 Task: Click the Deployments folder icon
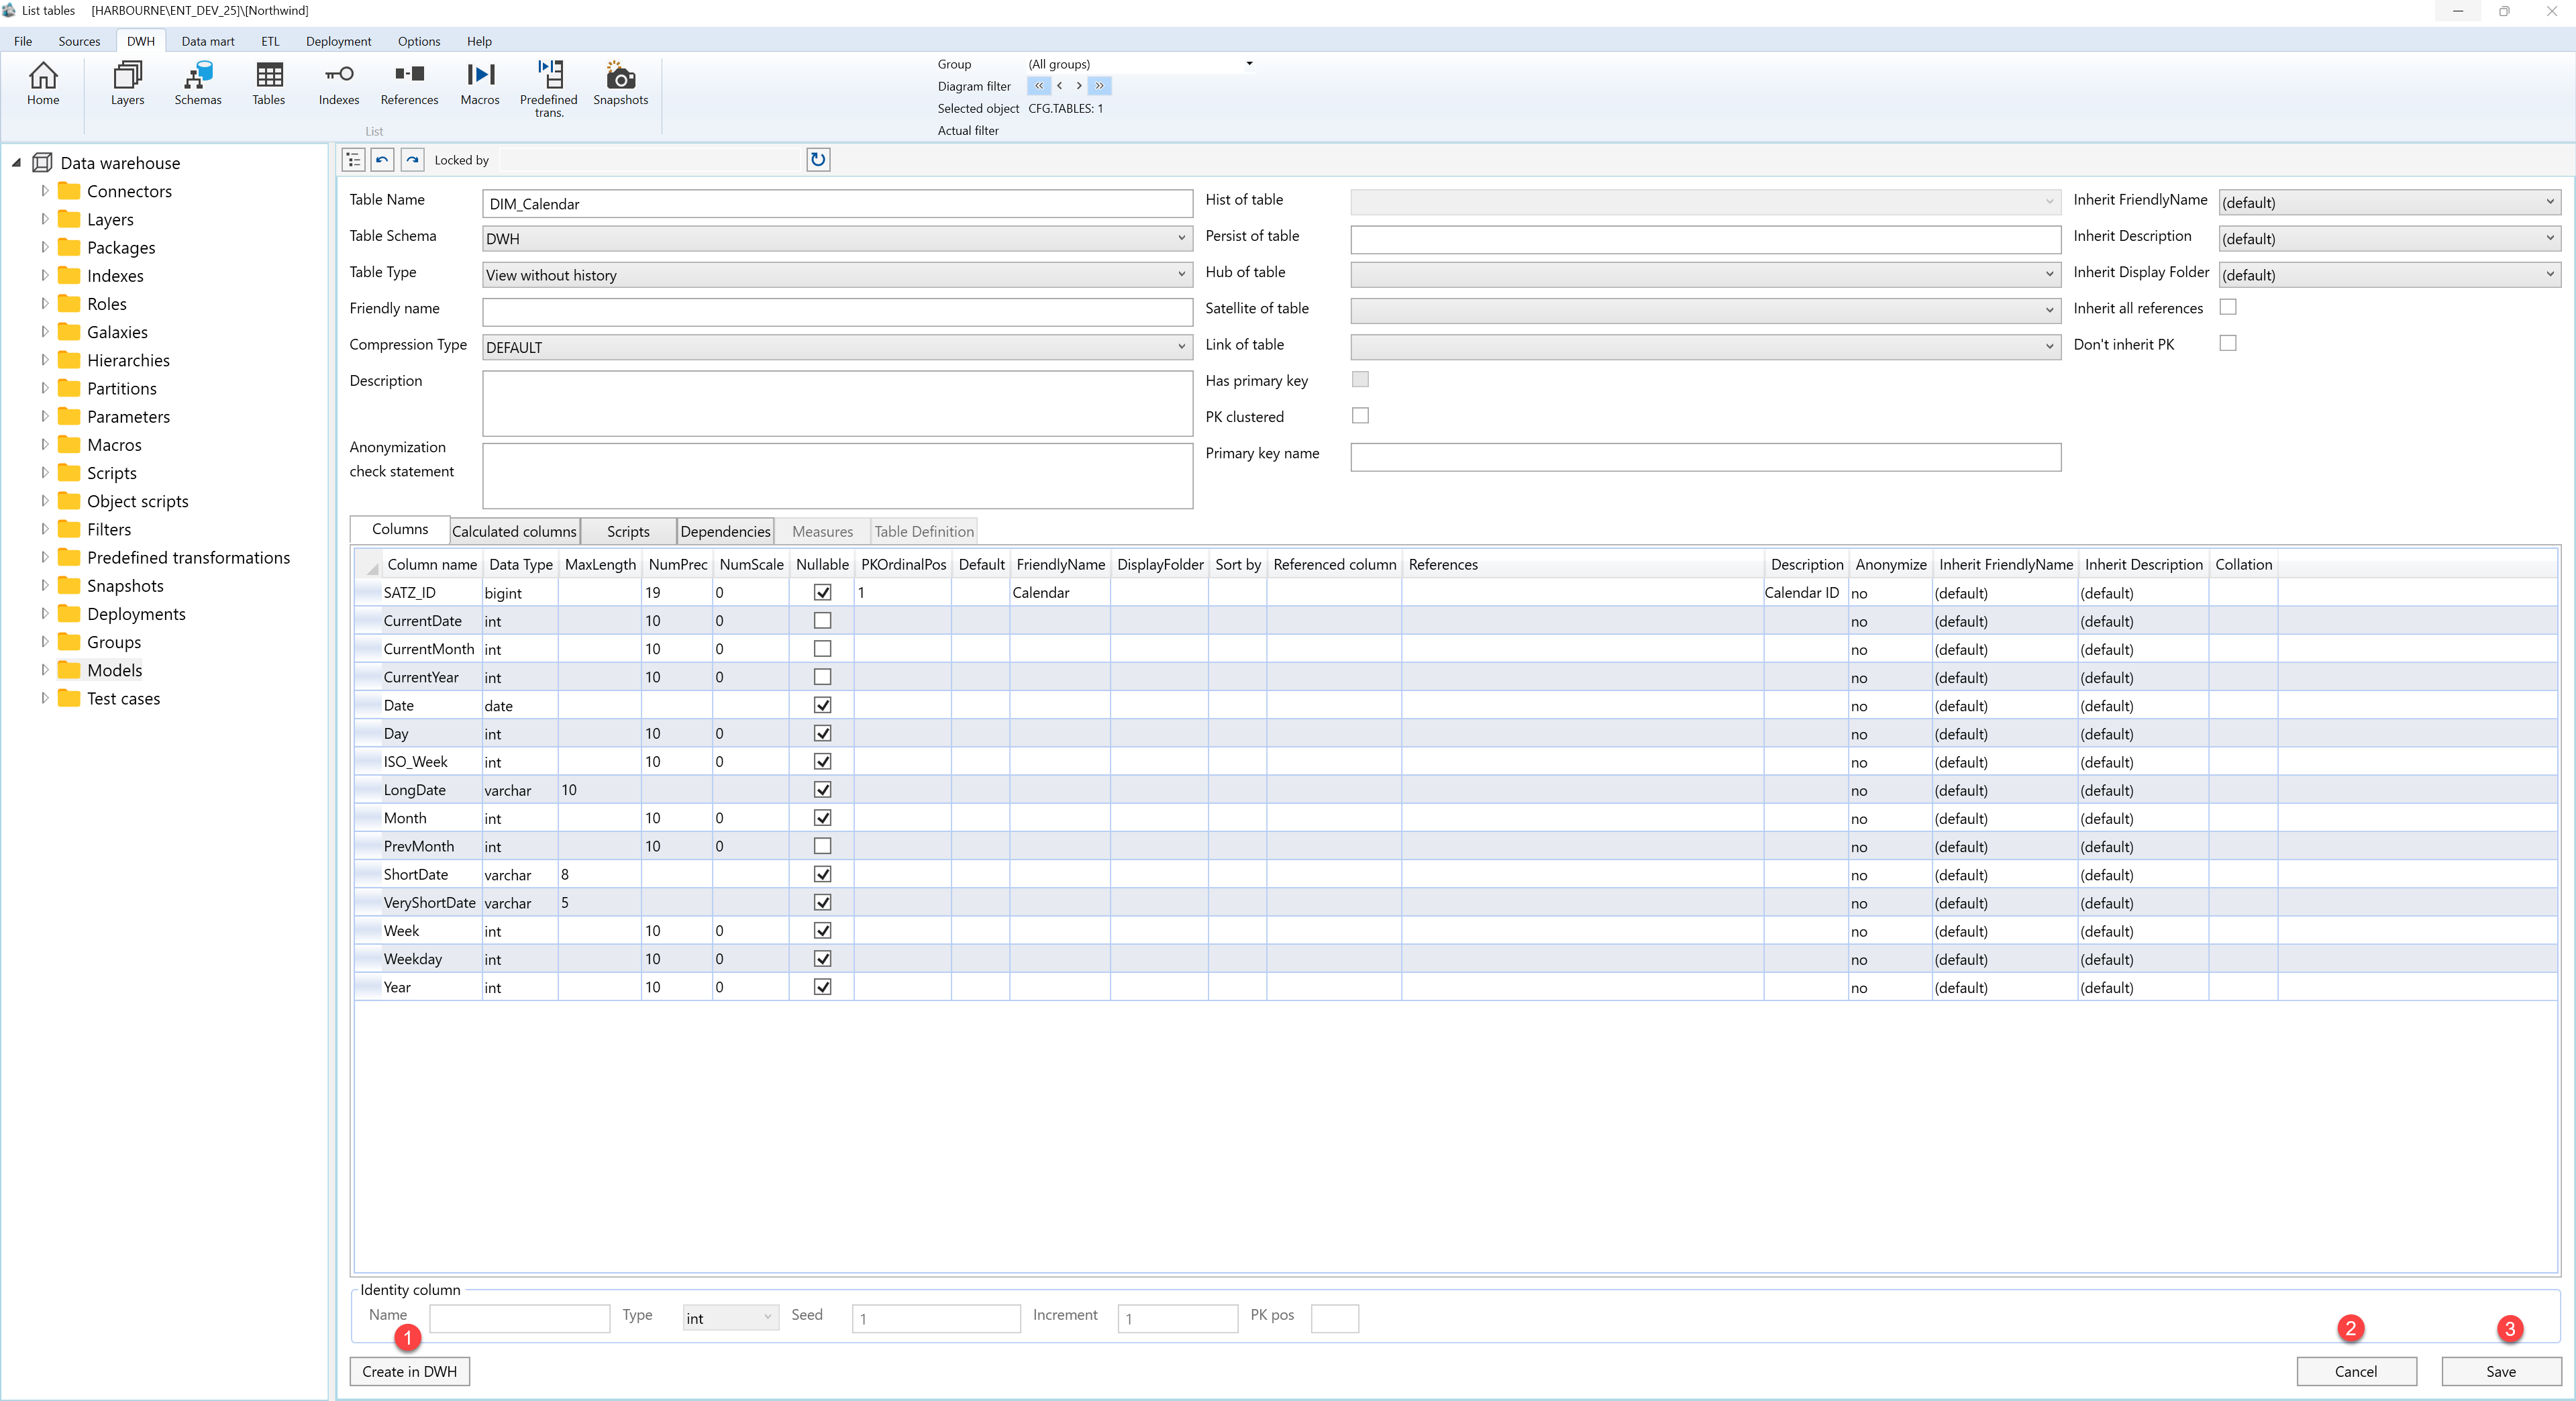coord(69,614)
